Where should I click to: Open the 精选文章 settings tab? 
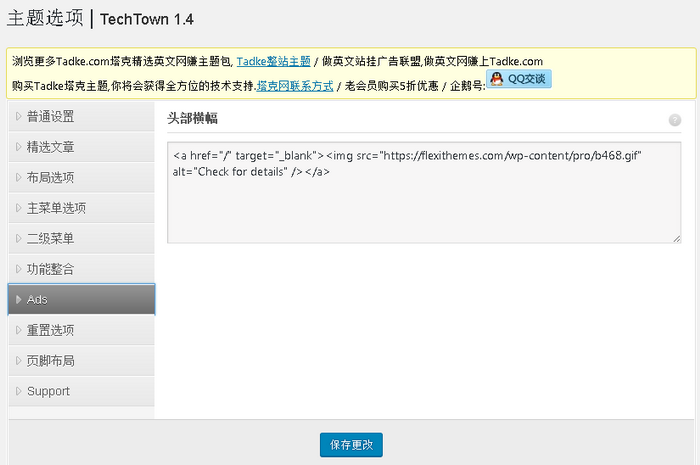pyautogui.click(x=50, y=147)
